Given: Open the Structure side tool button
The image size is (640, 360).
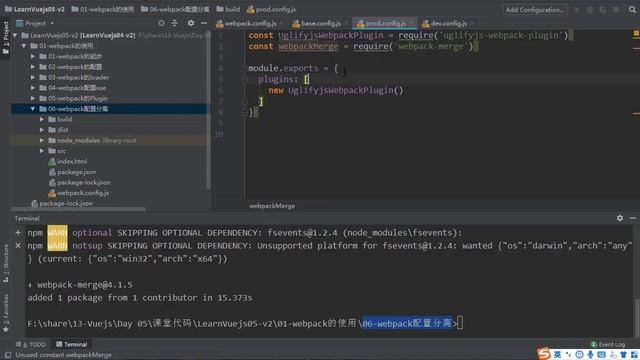Looking at the screenshot, I should (x=6, y=264).
